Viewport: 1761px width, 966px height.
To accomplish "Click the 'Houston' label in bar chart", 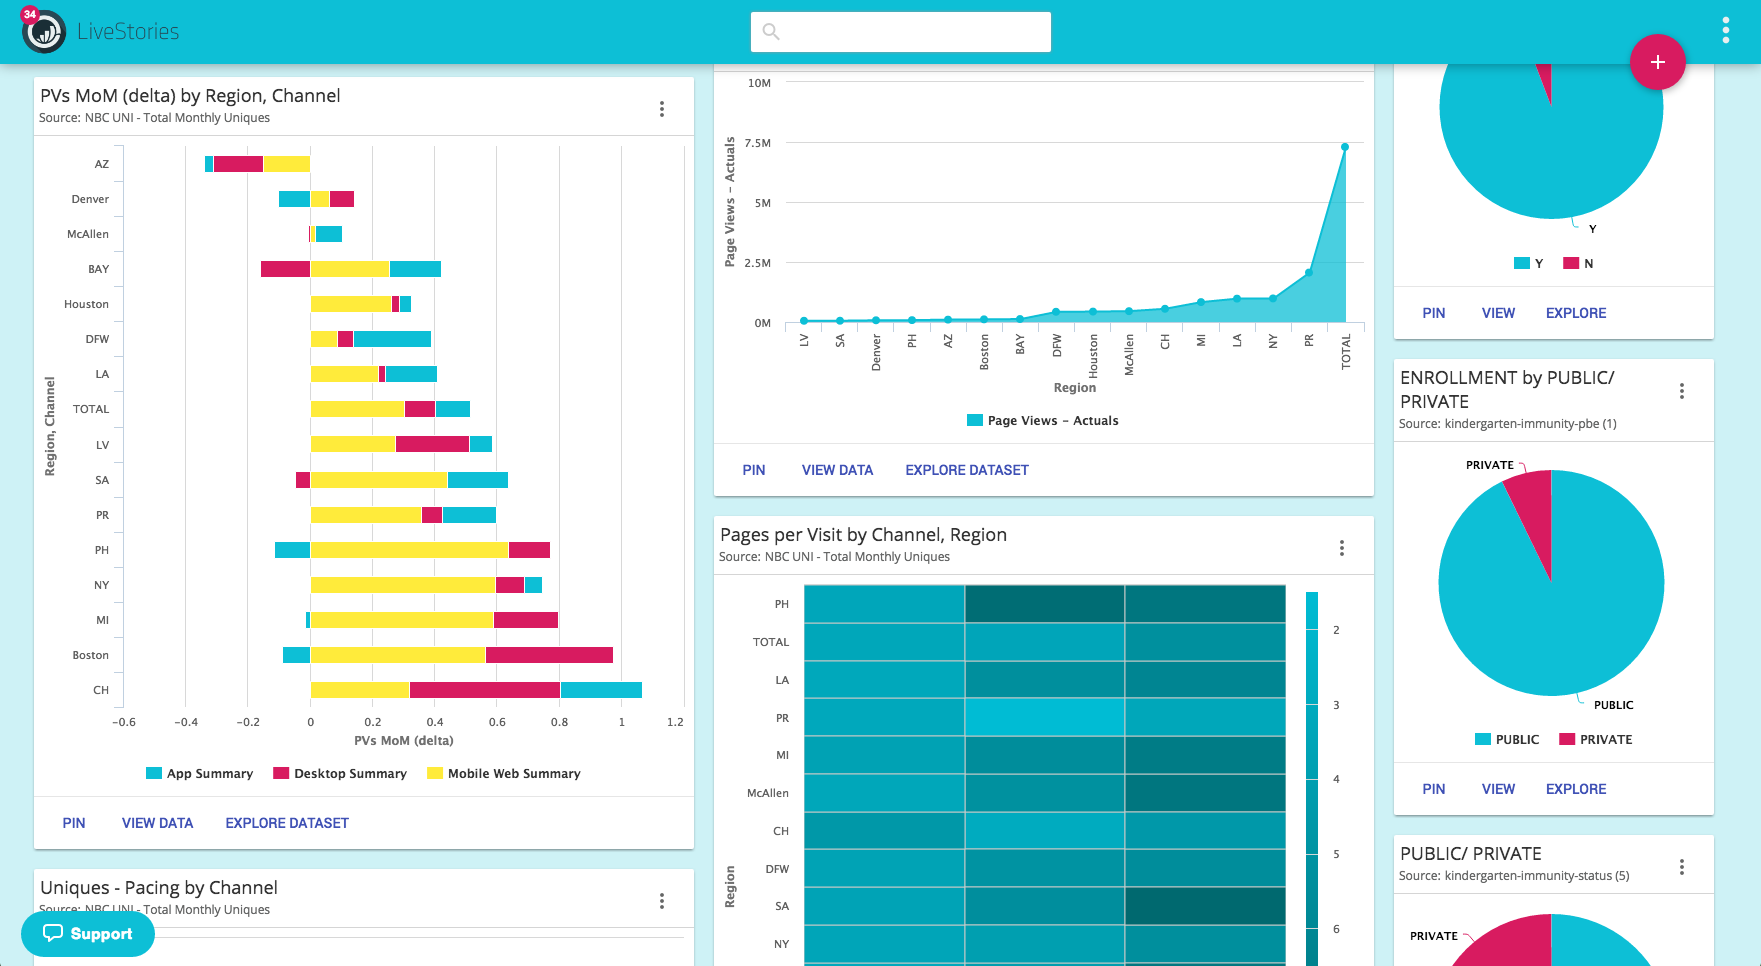I will [86, 304].
